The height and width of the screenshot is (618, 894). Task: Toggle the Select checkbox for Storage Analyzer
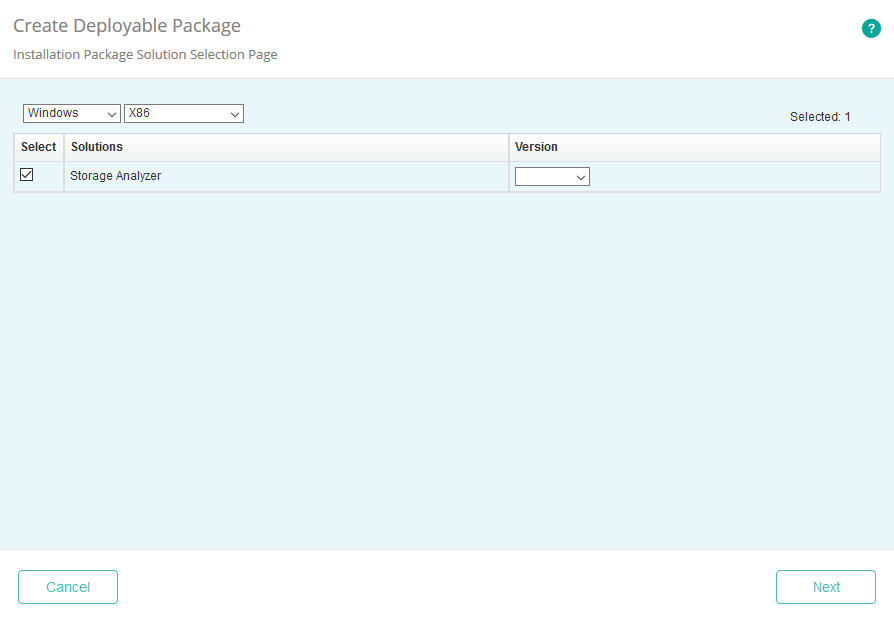coord(26,175)
